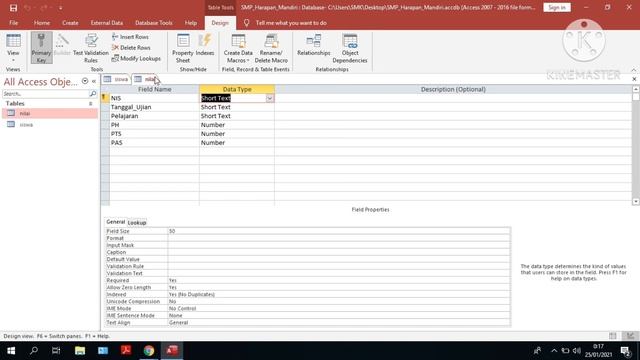Click the Field Size property value
This screenshot has height=360, width=640.
[x=339, y=231]
